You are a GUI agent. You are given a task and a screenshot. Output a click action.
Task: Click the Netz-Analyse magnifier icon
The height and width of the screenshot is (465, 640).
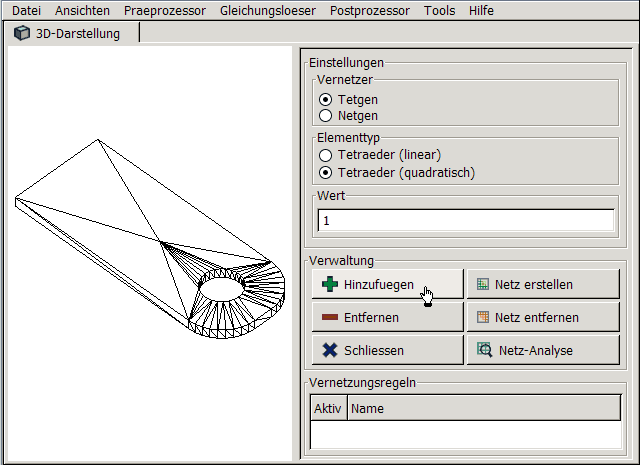484,351
